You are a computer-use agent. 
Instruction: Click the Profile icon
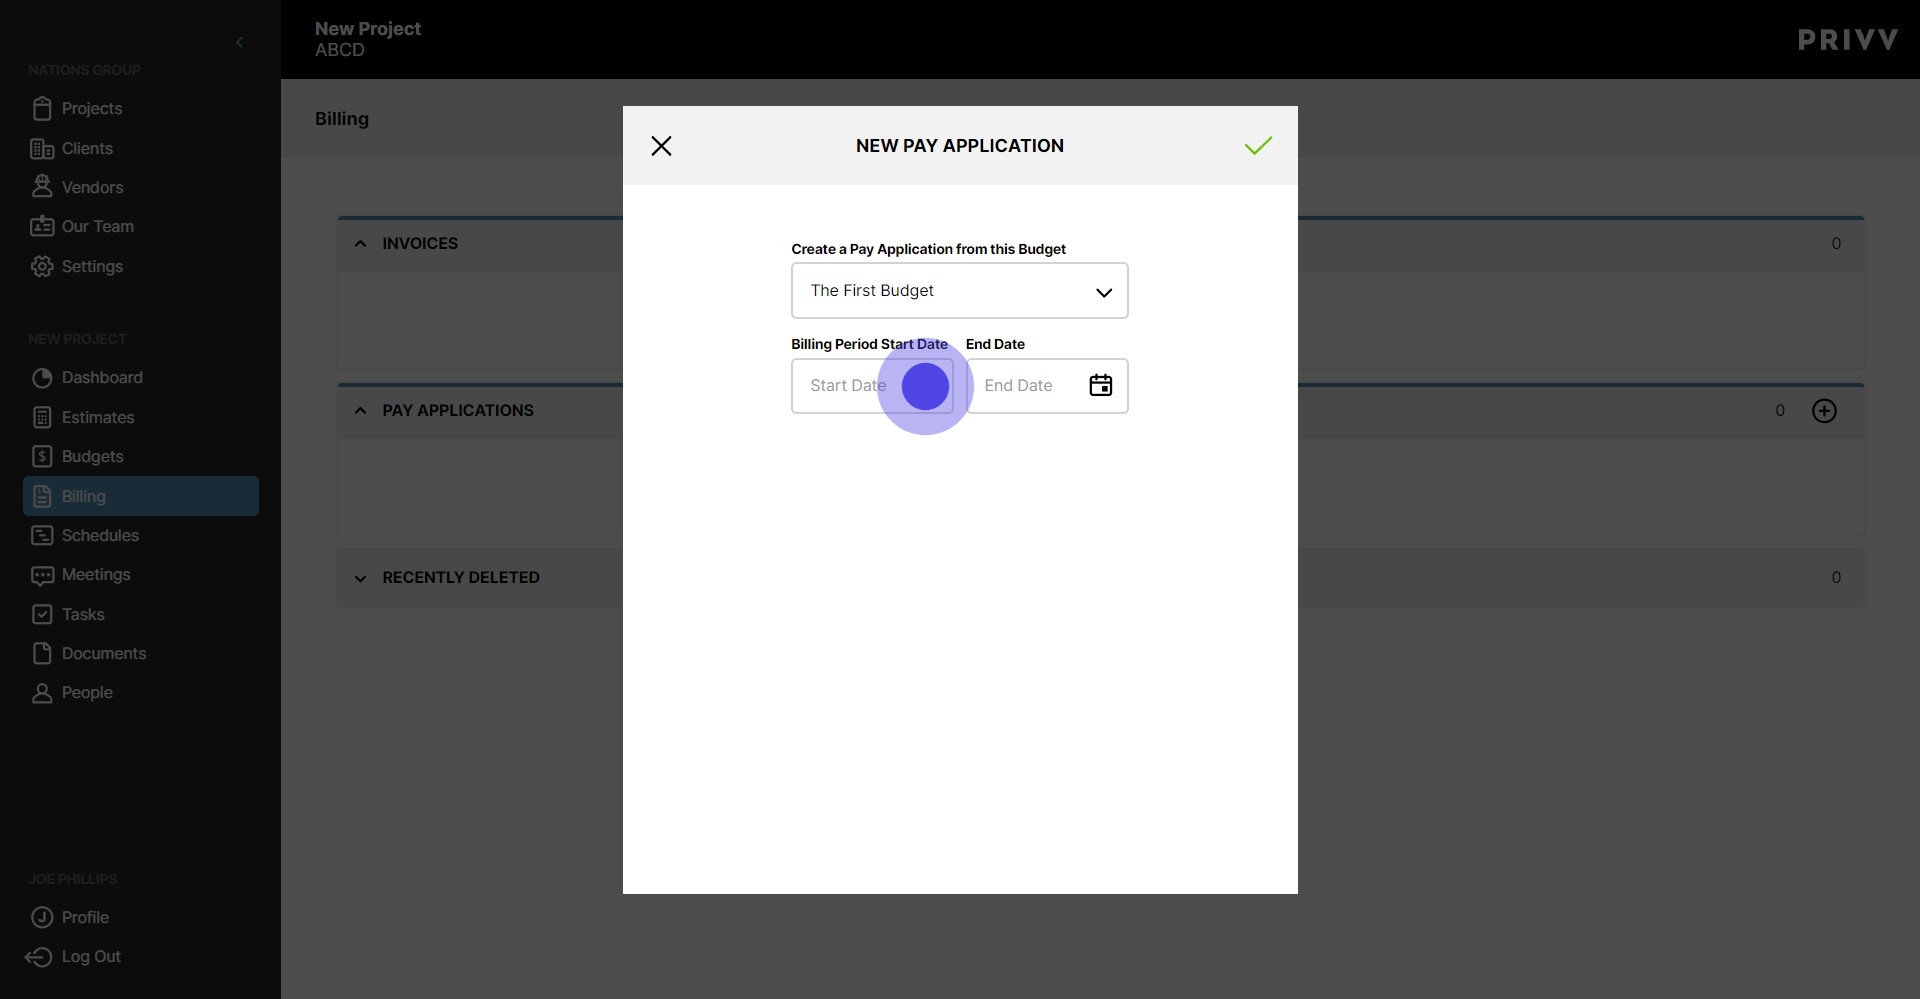[42, 917]
